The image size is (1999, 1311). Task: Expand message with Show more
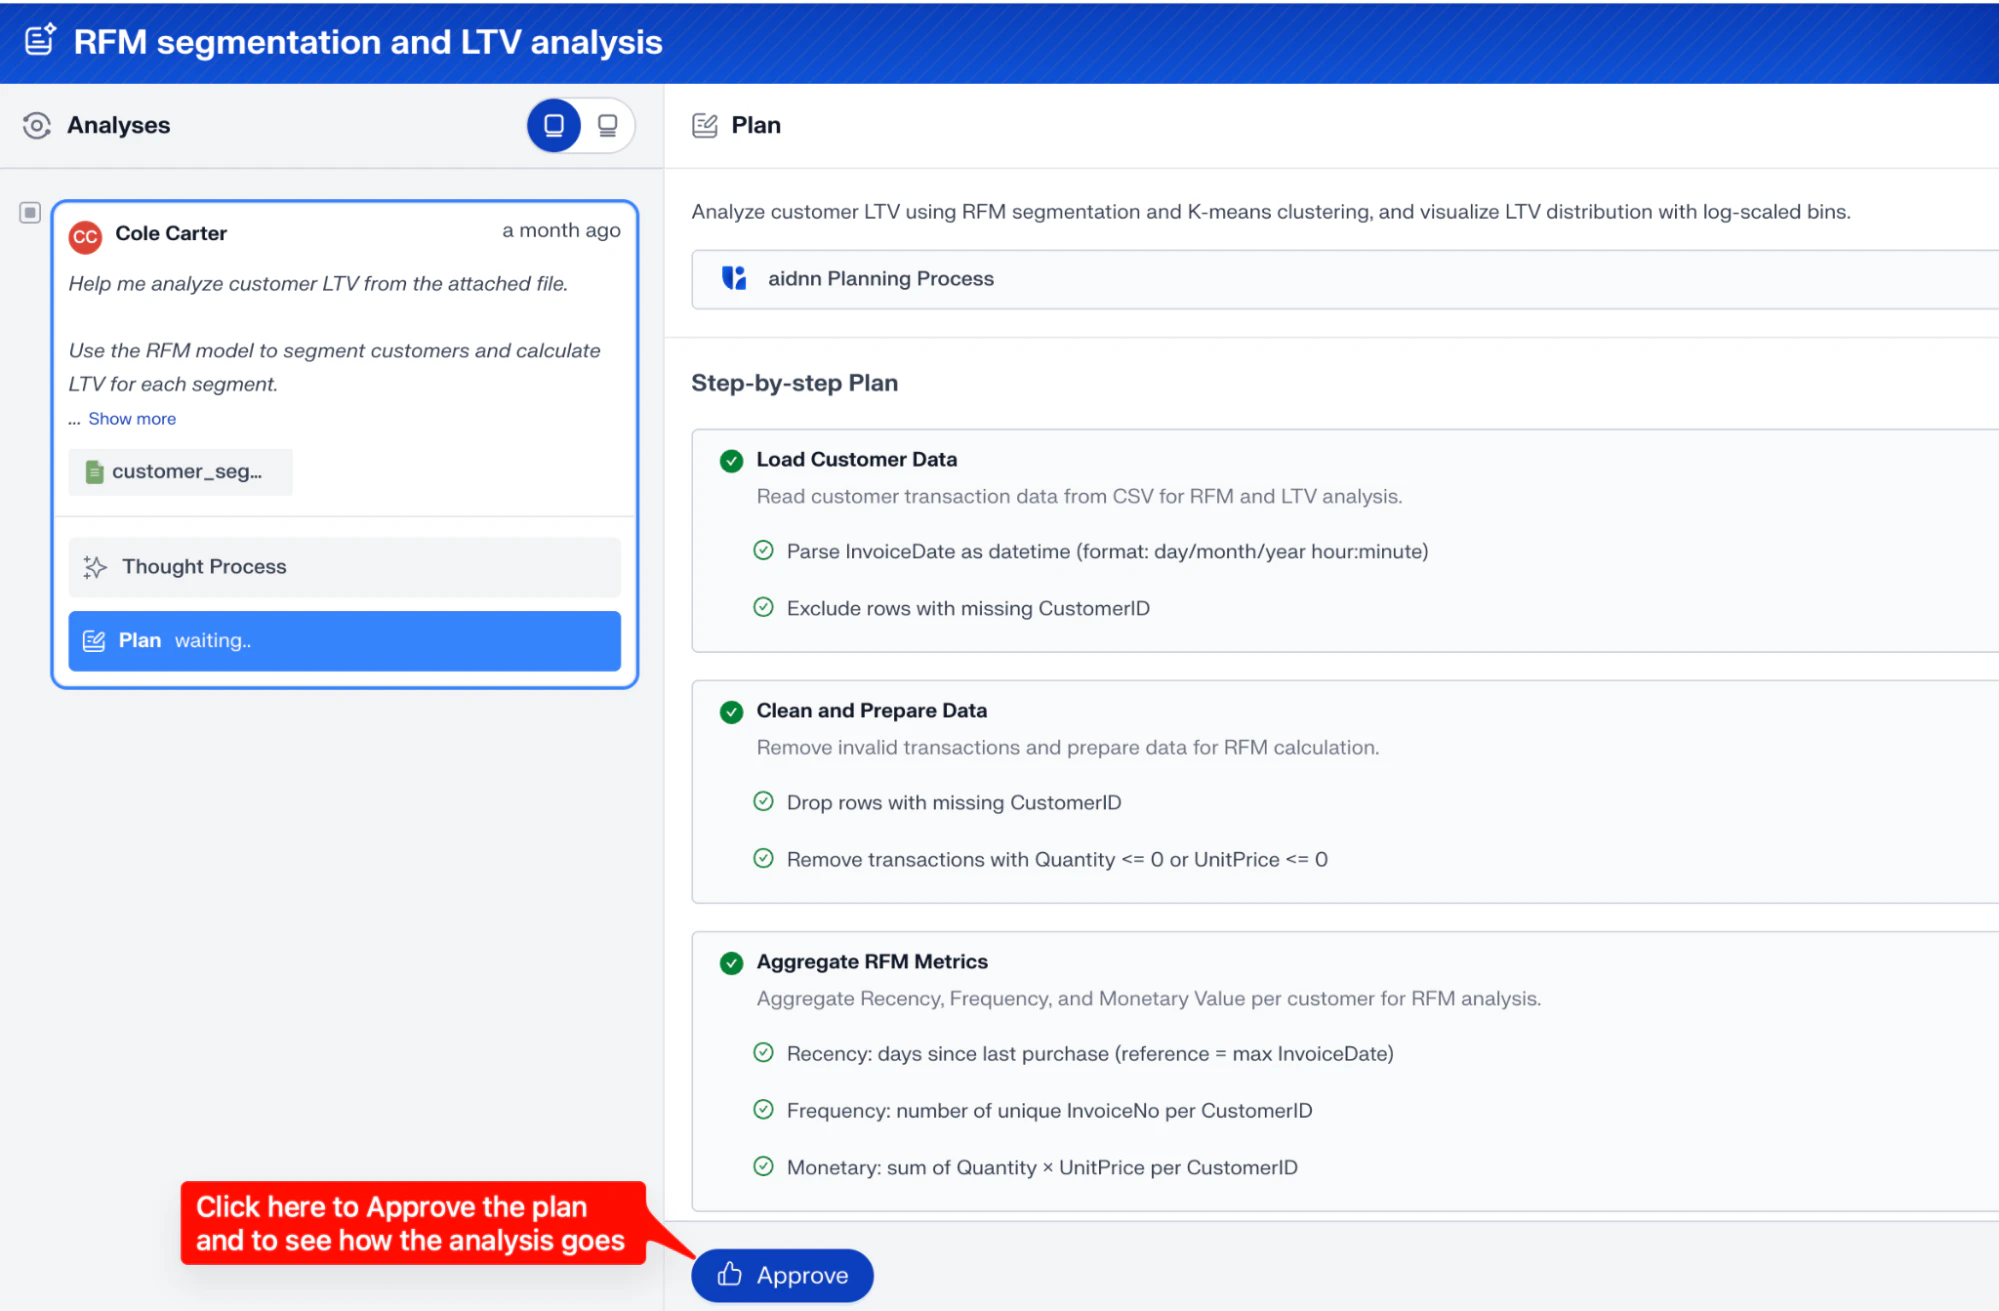coord(131,419)
